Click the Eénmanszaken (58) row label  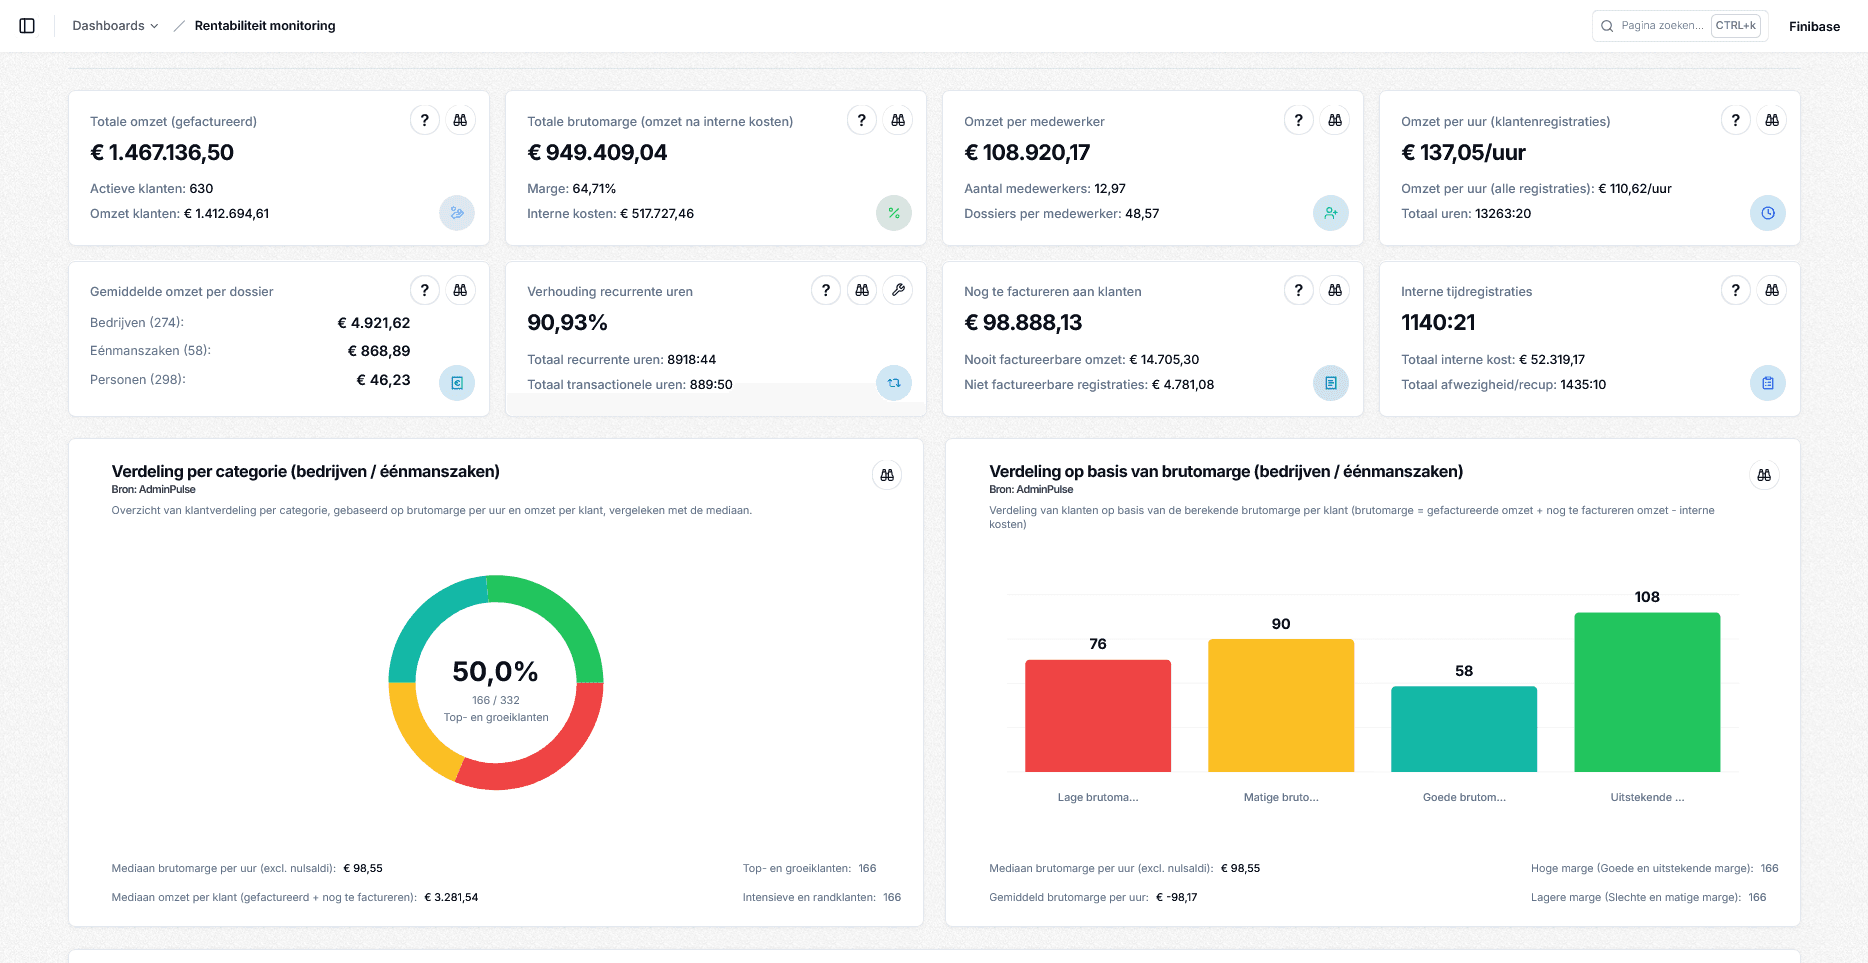coord(150,350)
